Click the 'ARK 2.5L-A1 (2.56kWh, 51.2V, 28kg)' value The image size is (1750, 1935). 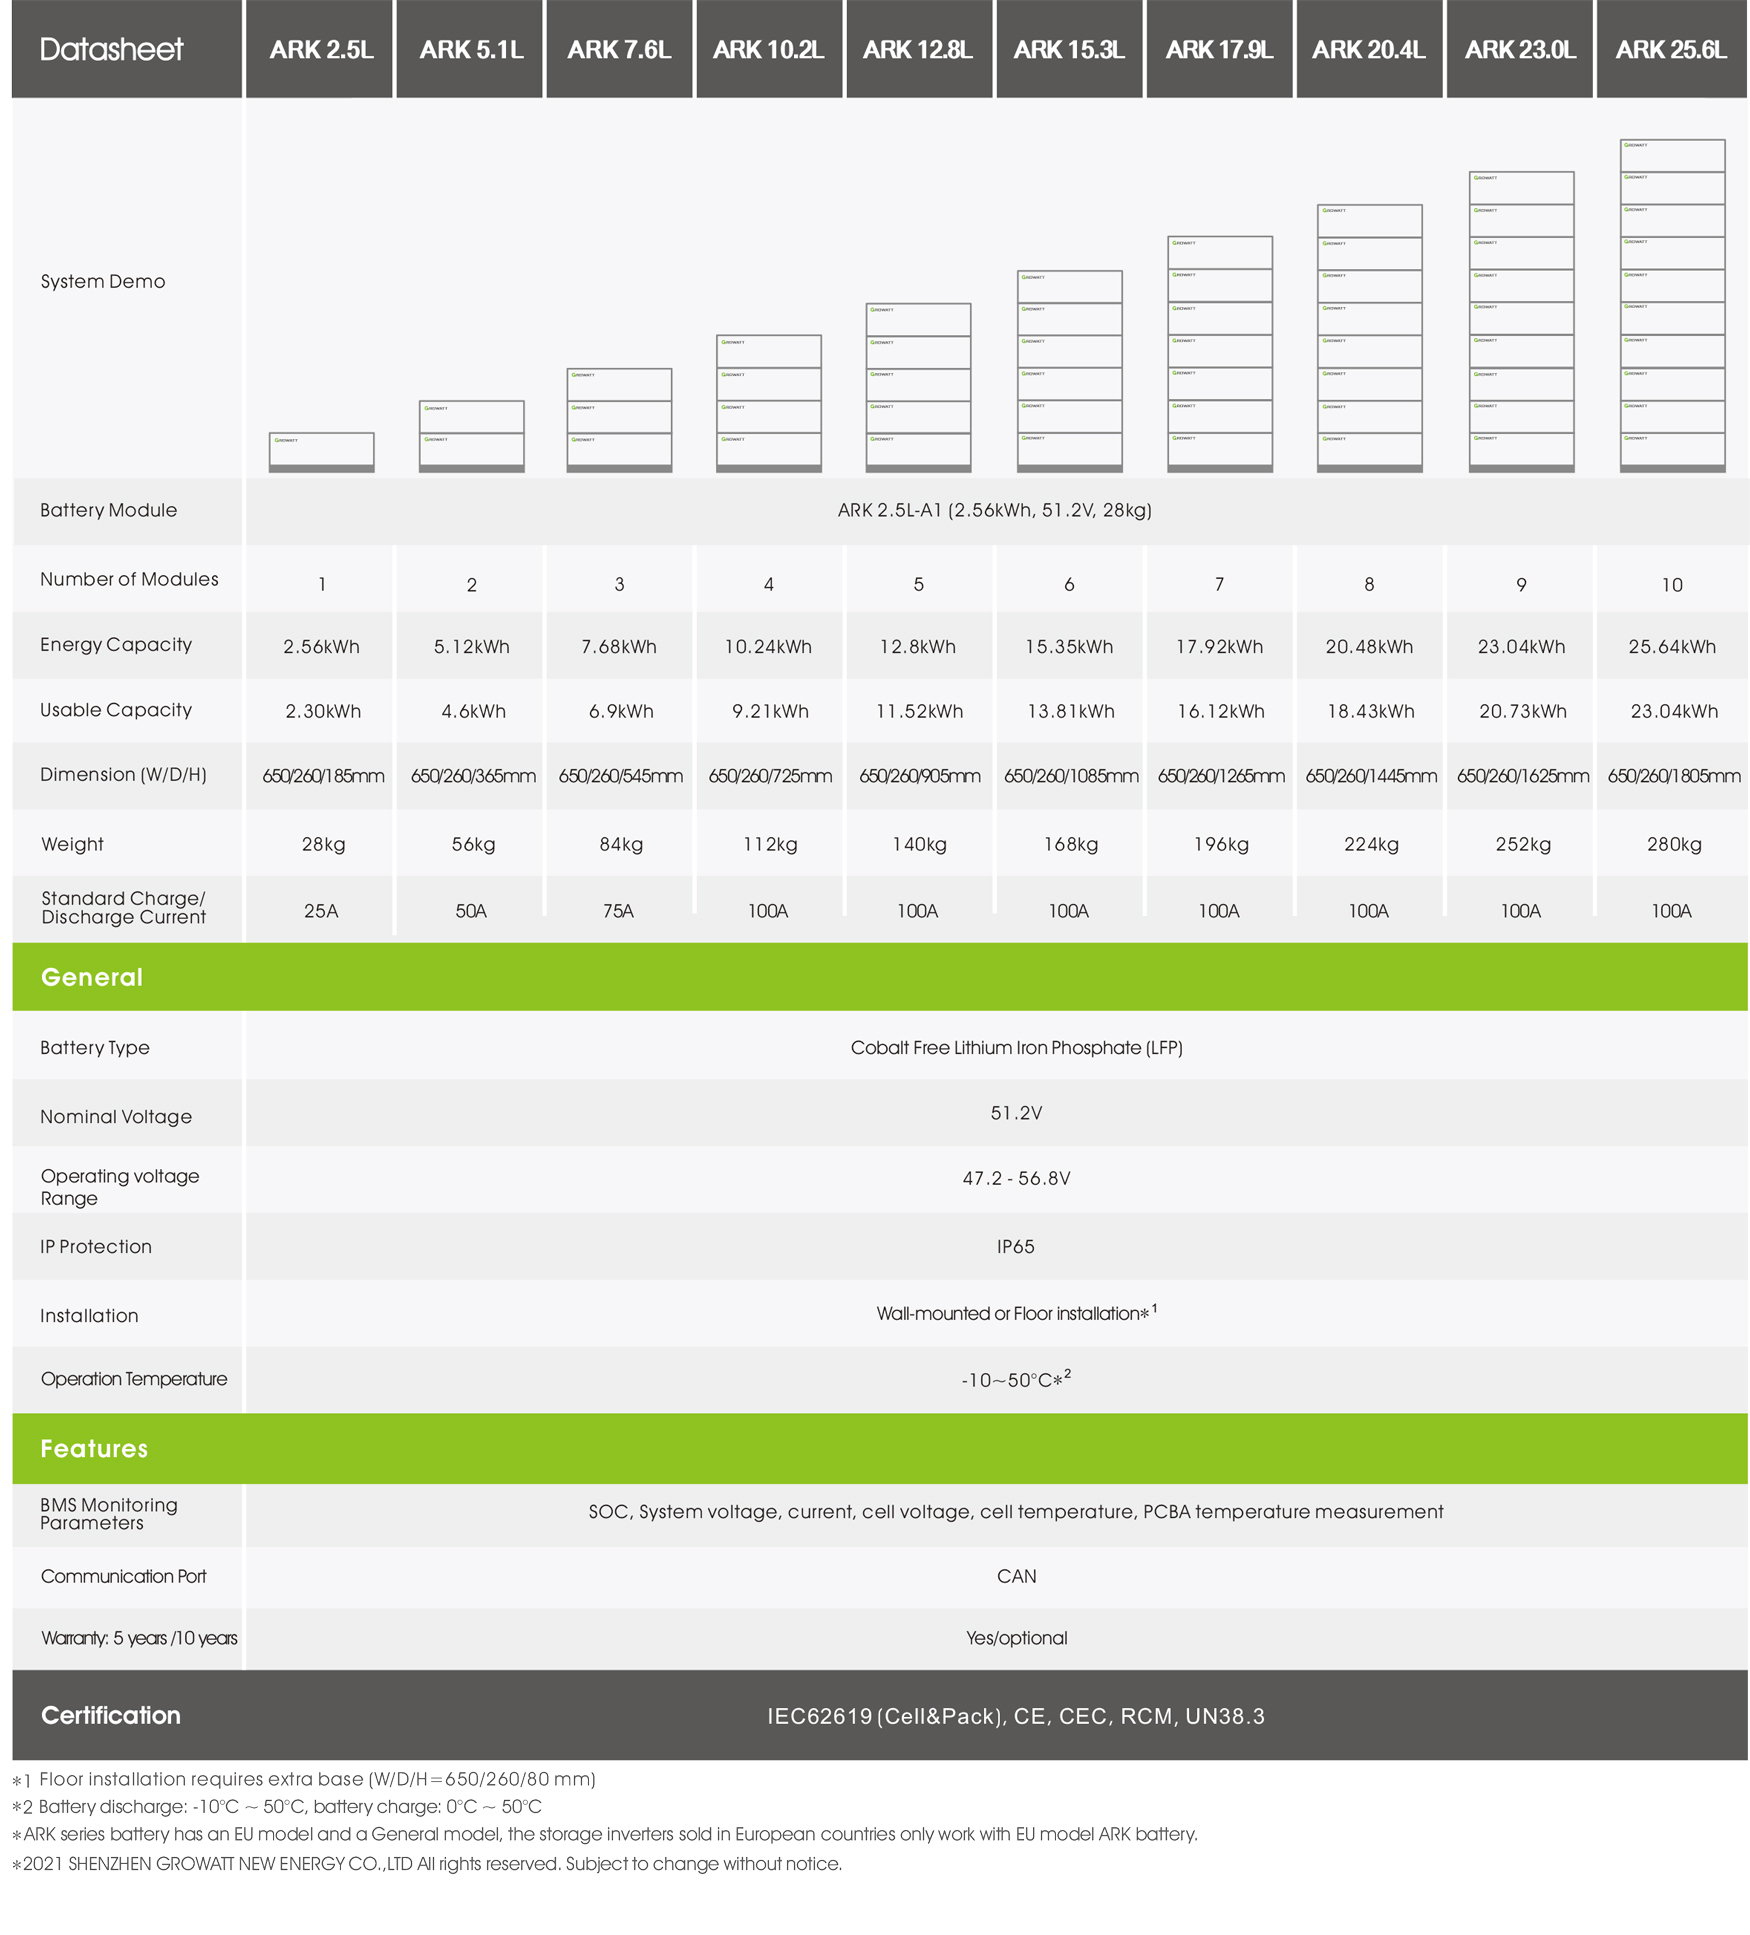click(995, 510)
